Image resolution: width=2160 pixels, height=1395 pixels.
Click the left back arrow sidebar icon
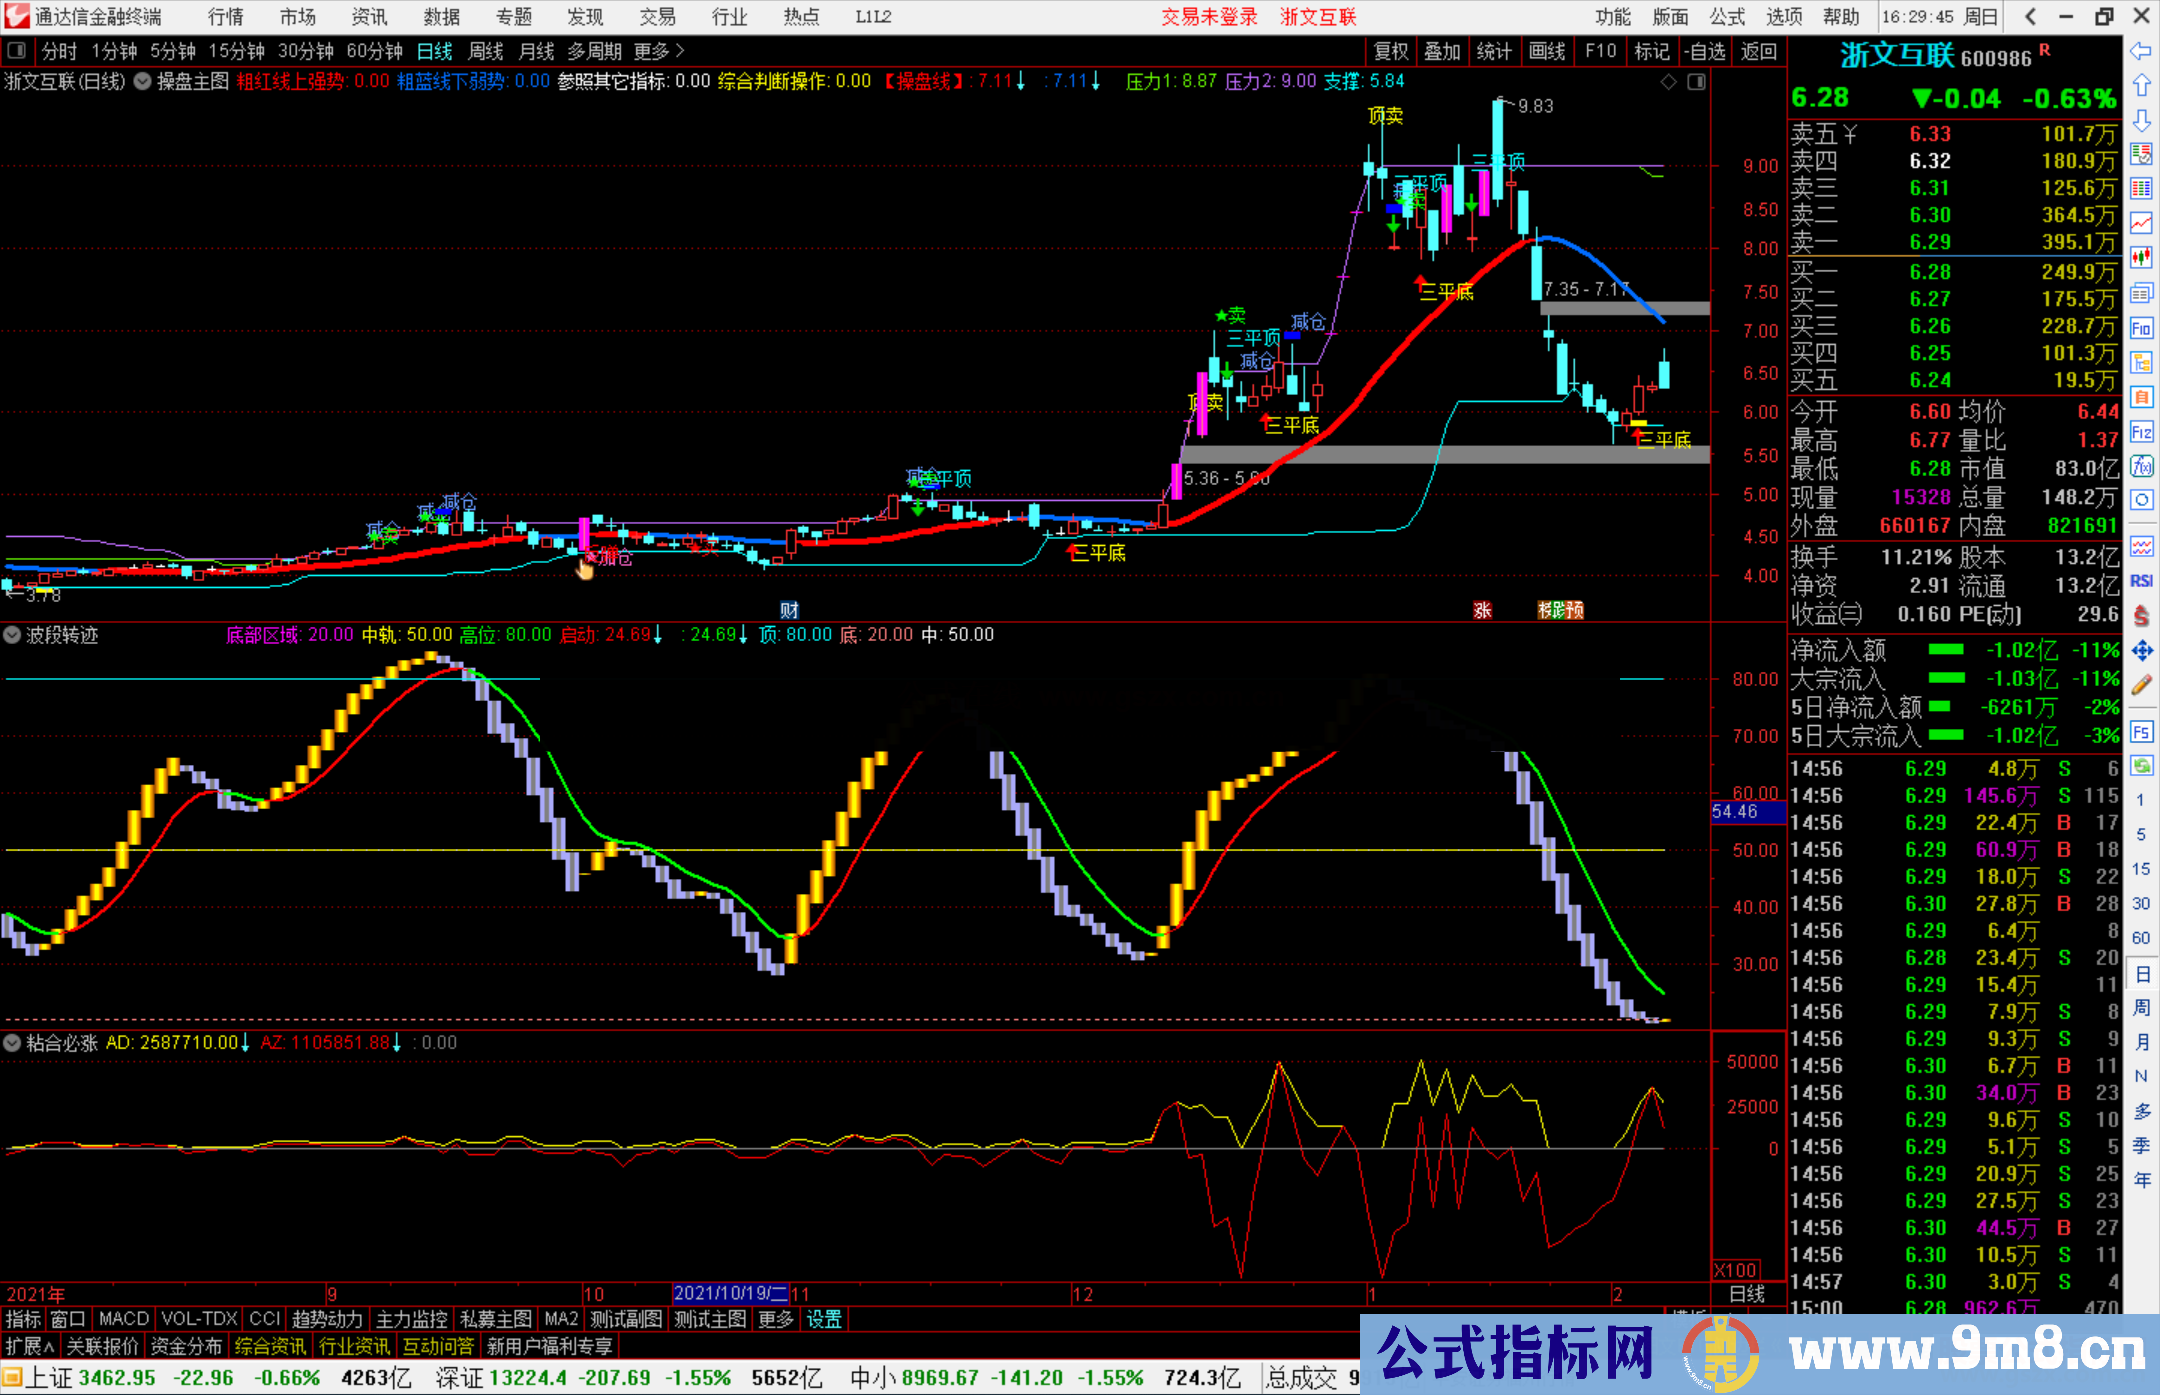(x=2141, y=51)
